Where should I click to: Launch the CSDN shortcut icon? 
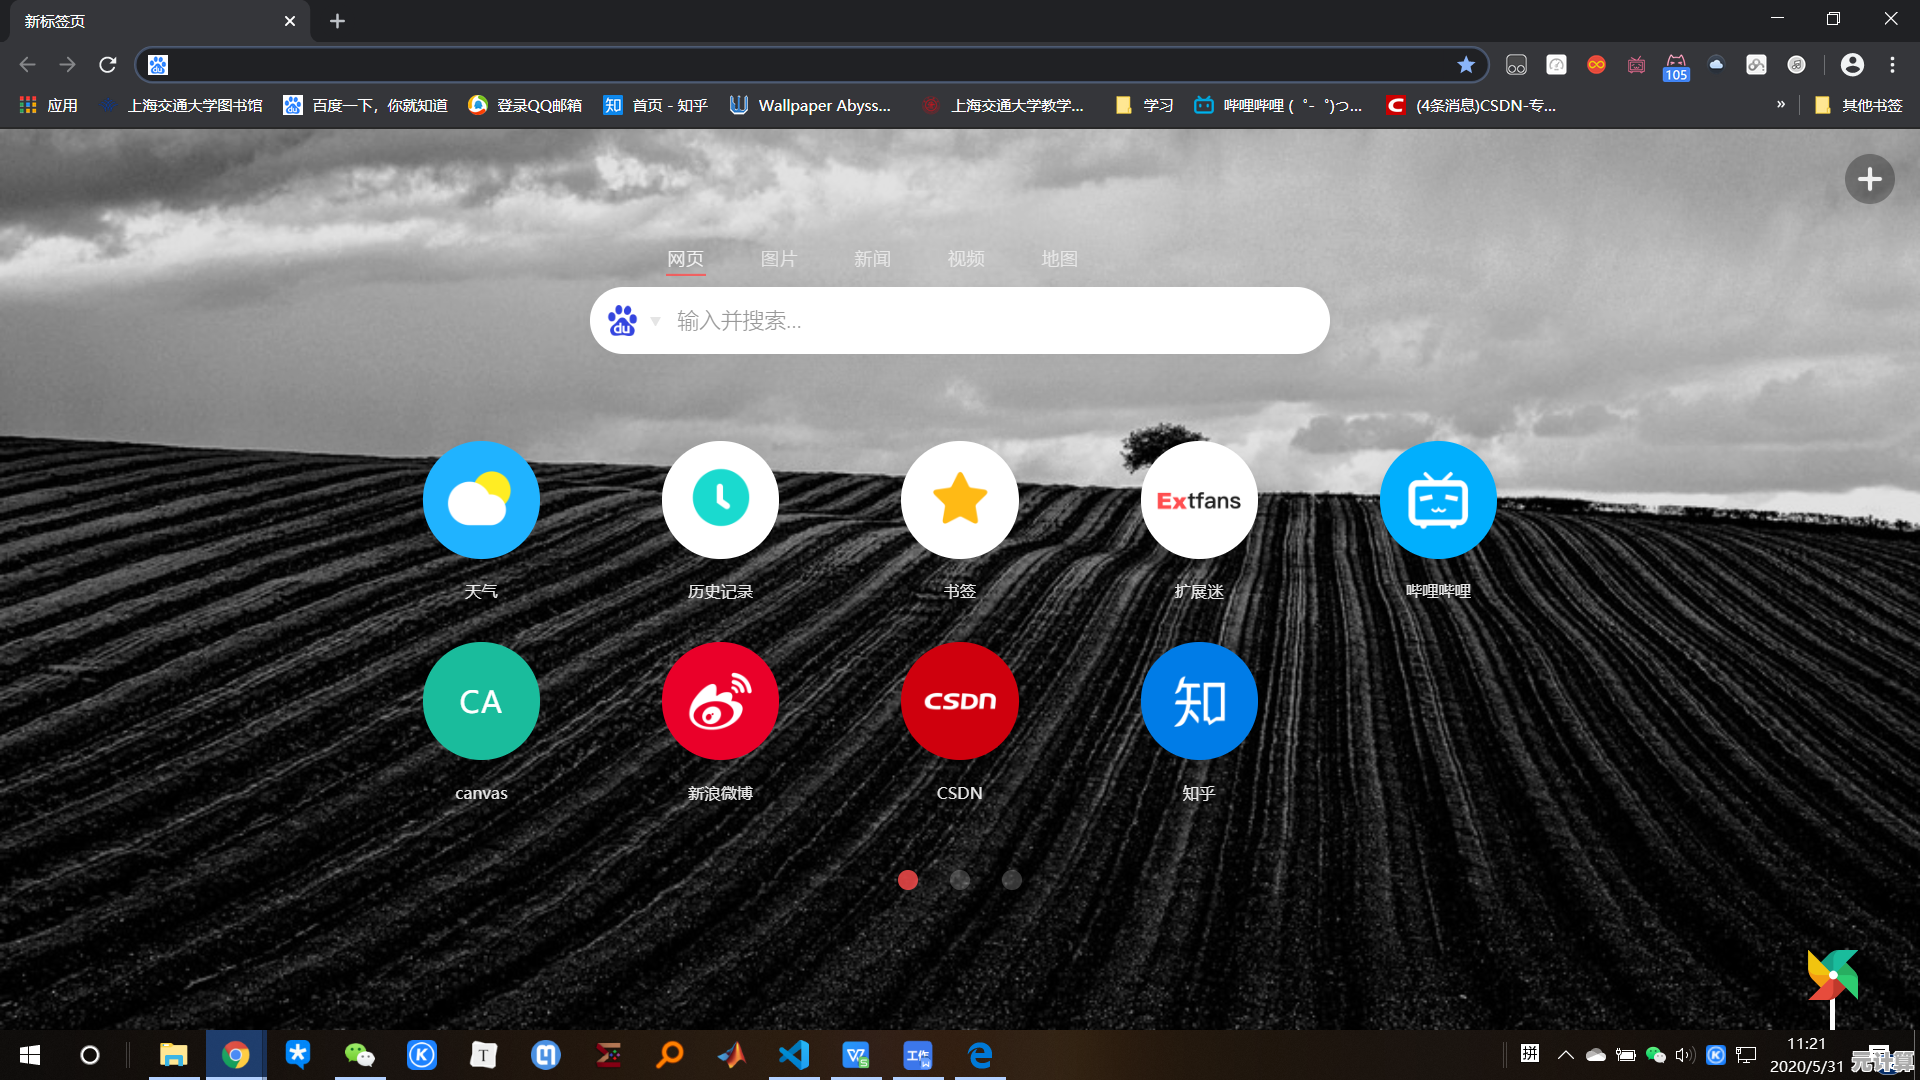pyautogui.click(x=959, y=701)
